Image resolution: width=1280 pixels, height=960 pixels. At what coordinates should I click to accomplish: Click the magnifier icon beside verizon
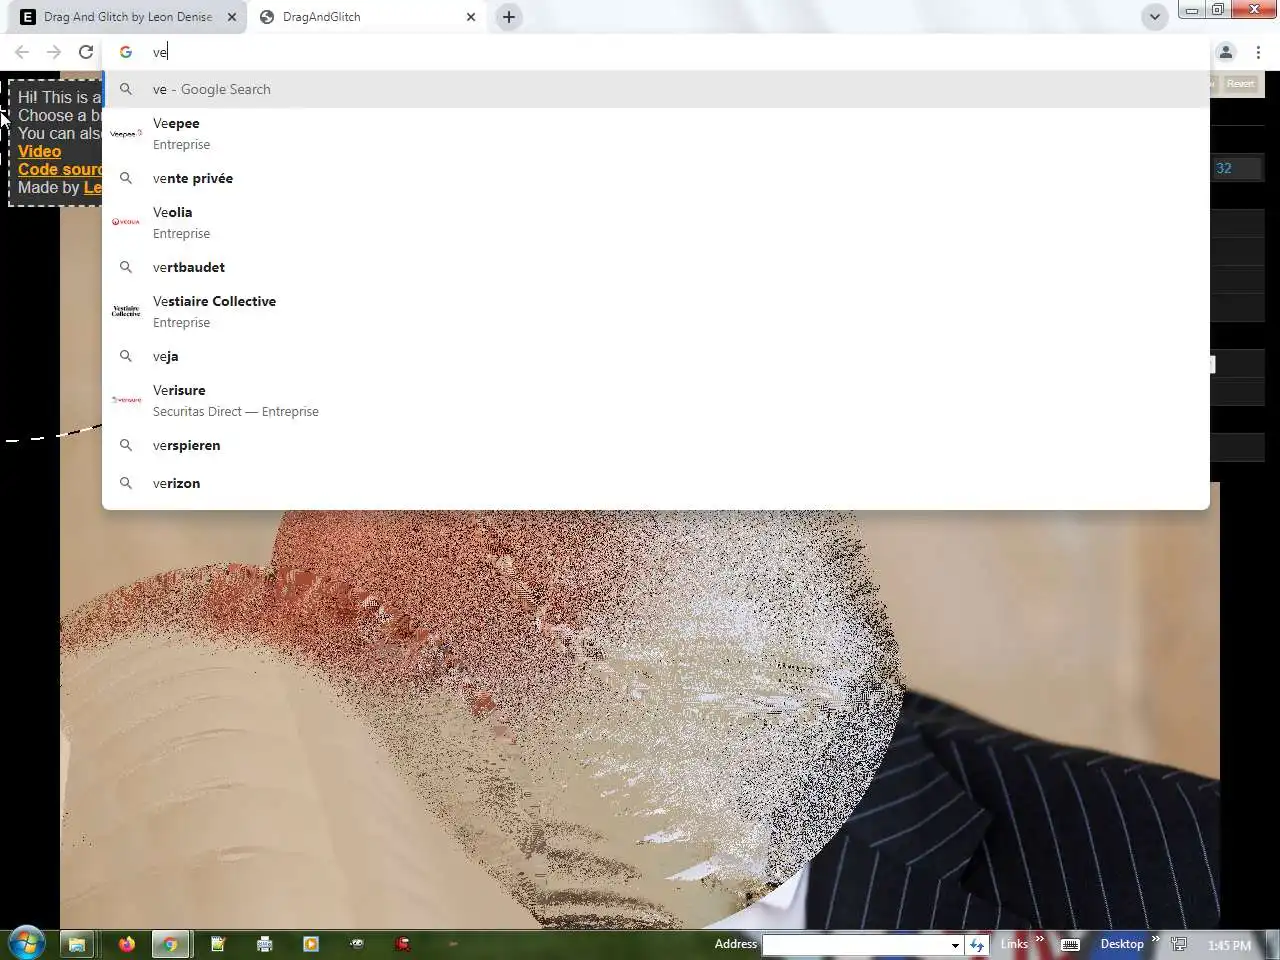[x=126, y=483]
